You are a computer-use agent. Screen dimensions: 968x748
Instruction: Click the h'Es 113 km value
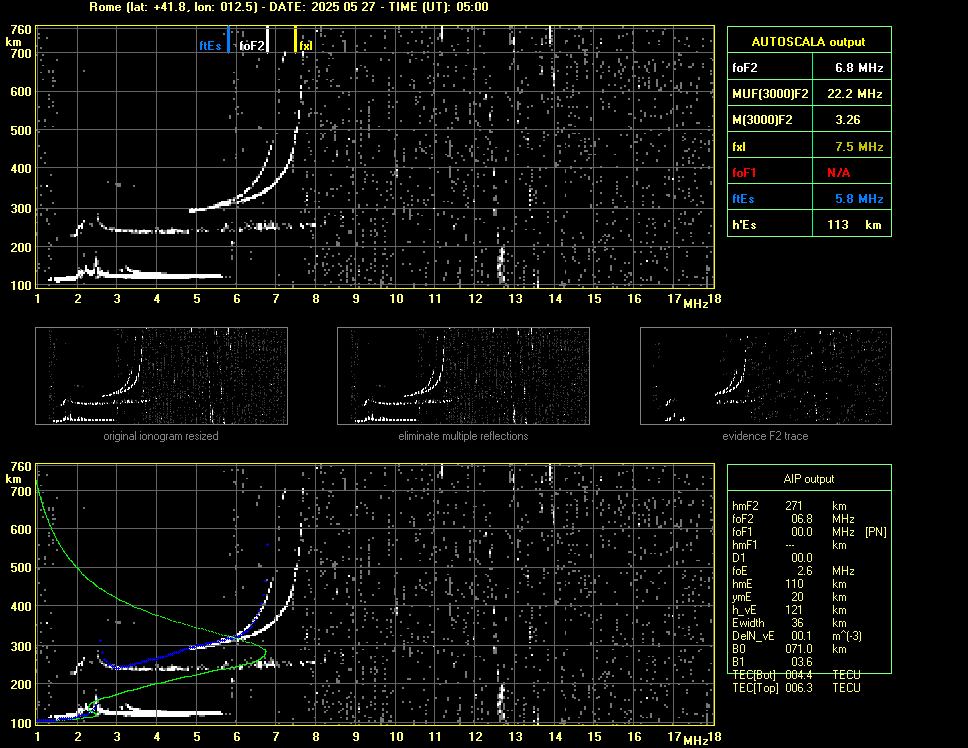[854, 225]
